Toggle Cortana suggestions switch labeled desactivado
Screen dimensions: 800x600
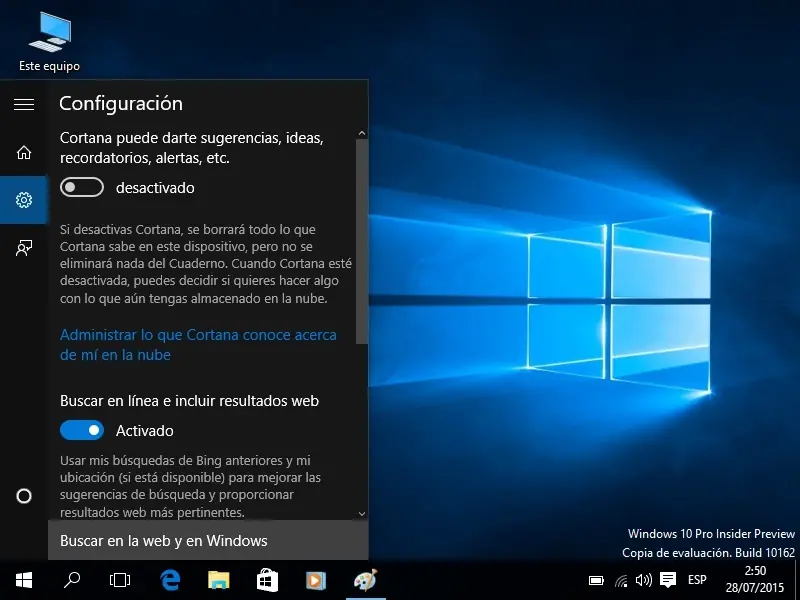tap(82, 187)
